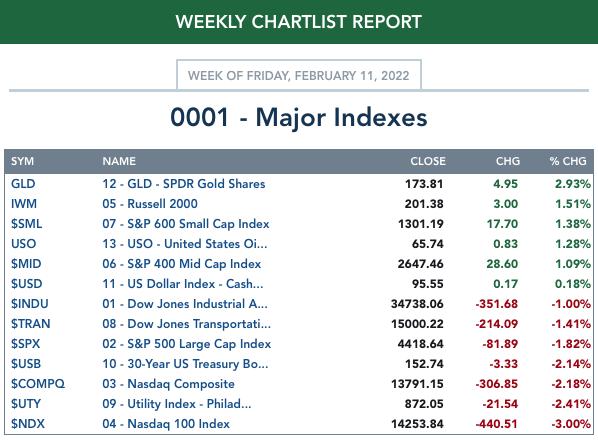Select the Week of Friday, February 11 tab
This screenshot has width=598, height=440.
tap(299, 75)
